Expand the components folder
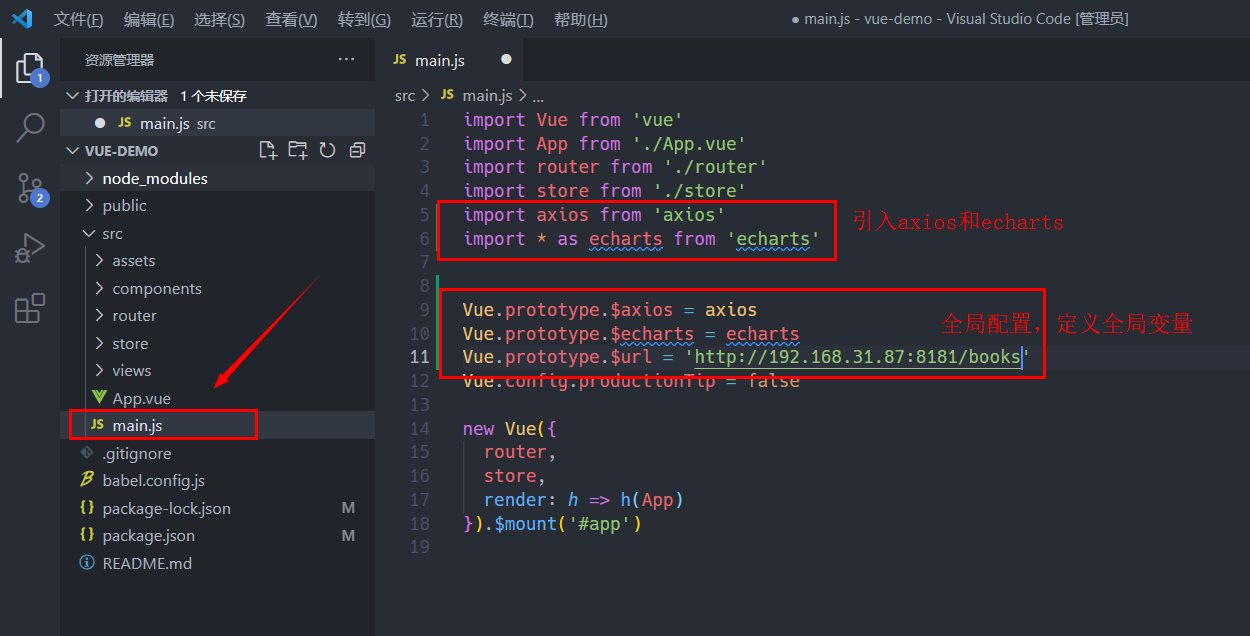The width and height of the screenshot is (1250, 636). point(218,288)
